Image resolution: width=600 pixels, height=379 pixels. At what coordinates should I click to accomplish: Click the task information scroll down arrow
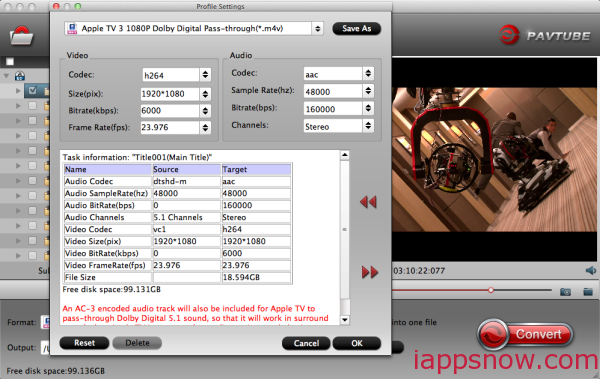pyautogui.click(x=344, y=320)
